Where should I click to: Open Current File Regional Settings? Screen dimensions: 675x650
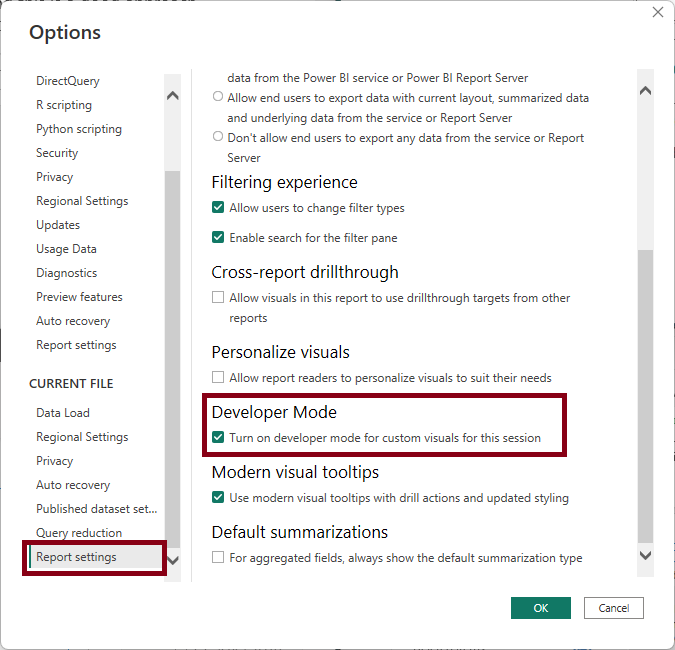[82, 437]
